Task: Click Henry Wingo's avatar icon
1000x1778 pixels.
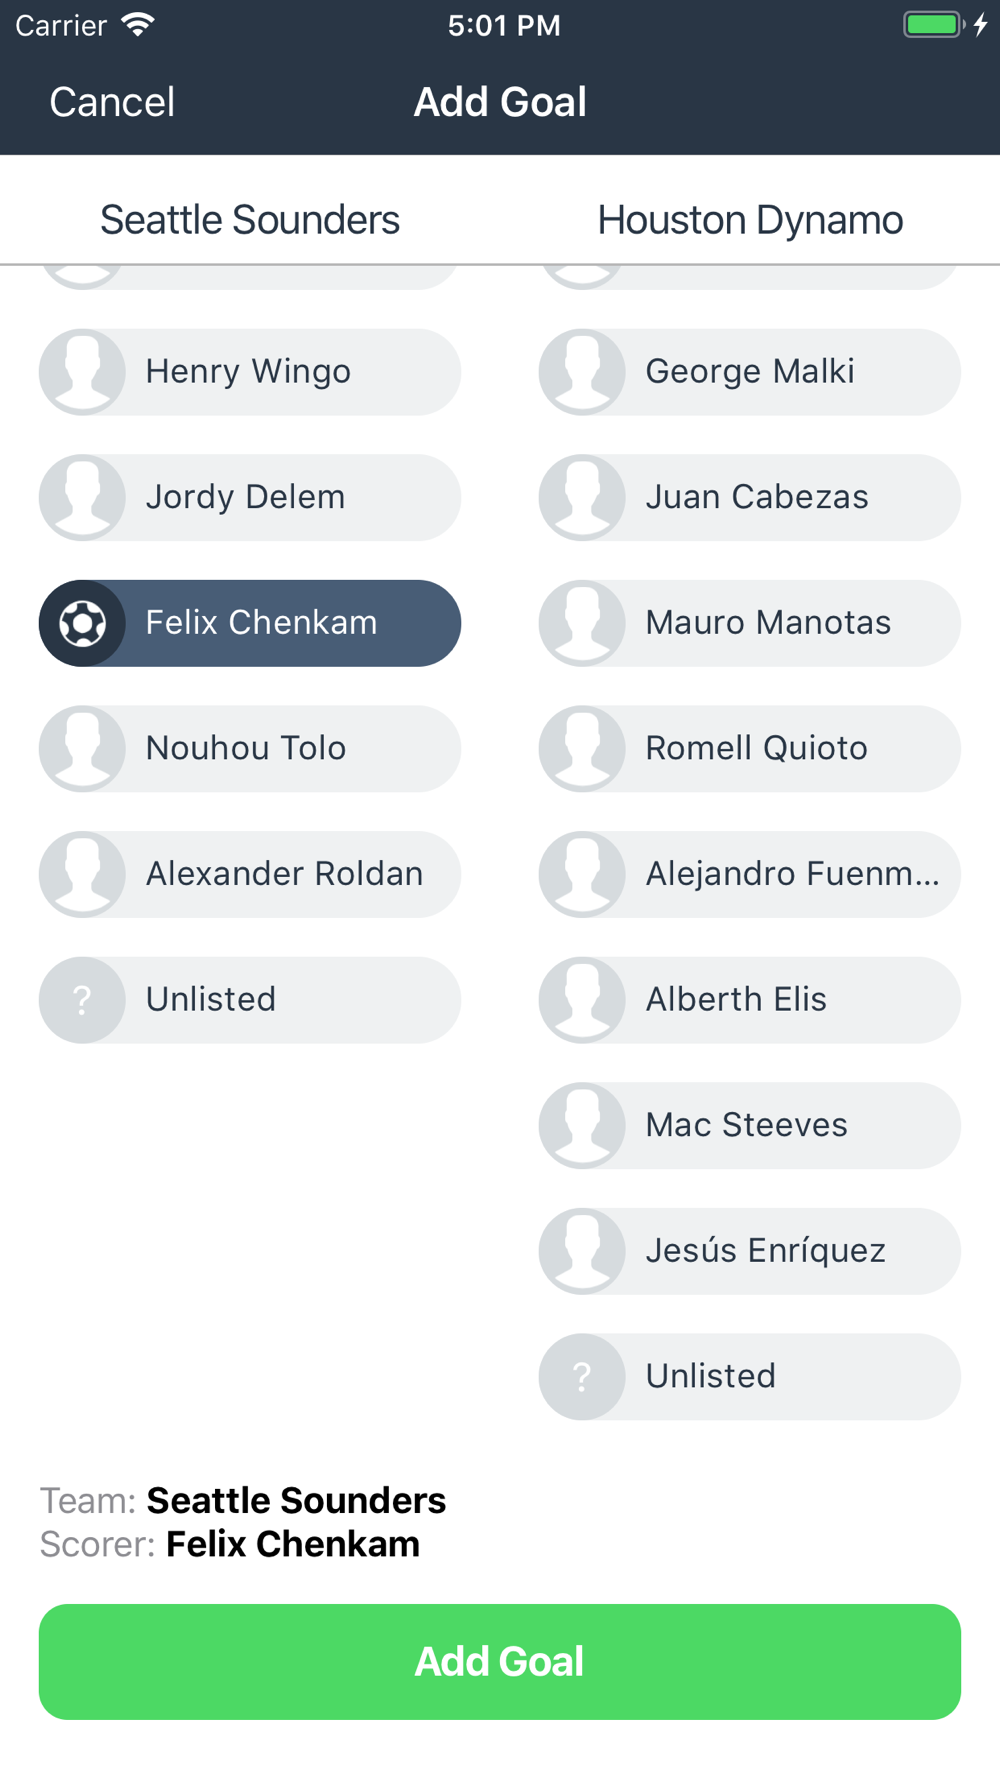Action: pos(82,372)
